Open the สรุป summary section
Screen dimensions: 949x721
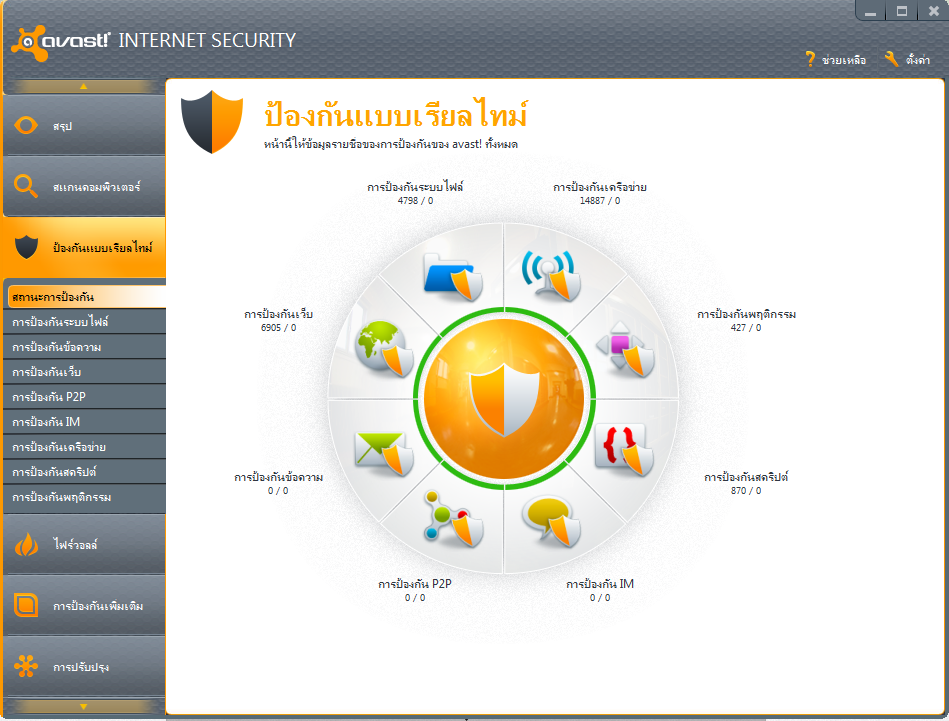click(84, 125)
